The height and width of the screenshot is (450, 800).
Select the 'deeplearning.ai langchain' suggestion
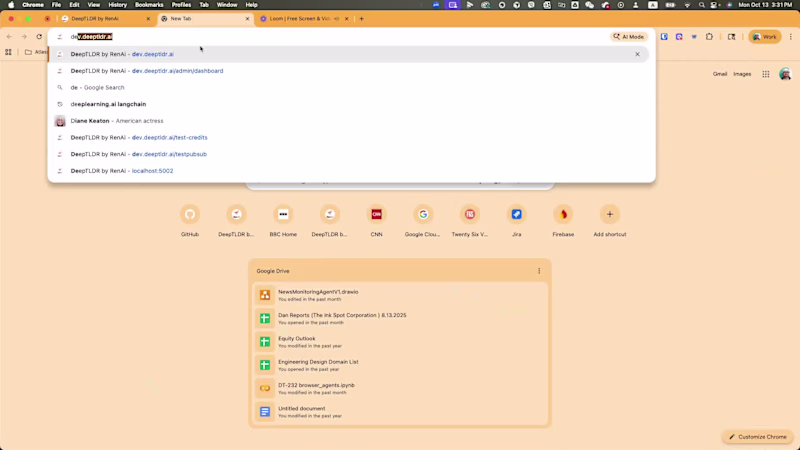(x=348, y=104)
